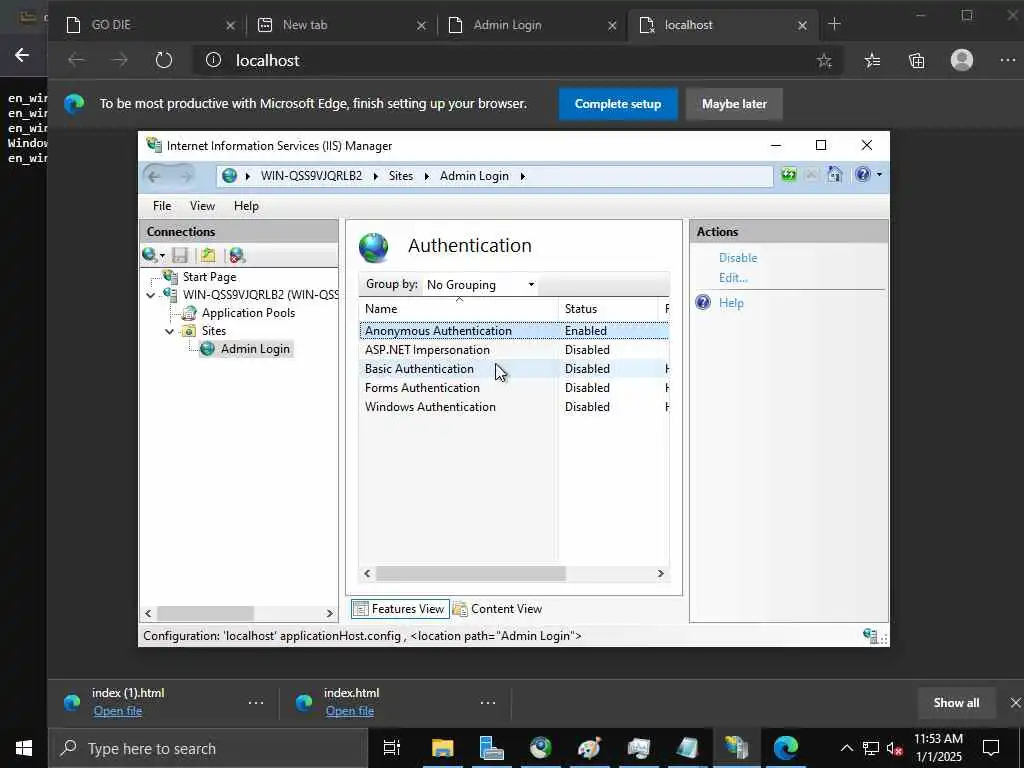Select Forms Authentication row
The image size is (1024, 768).
click(514, 388)
